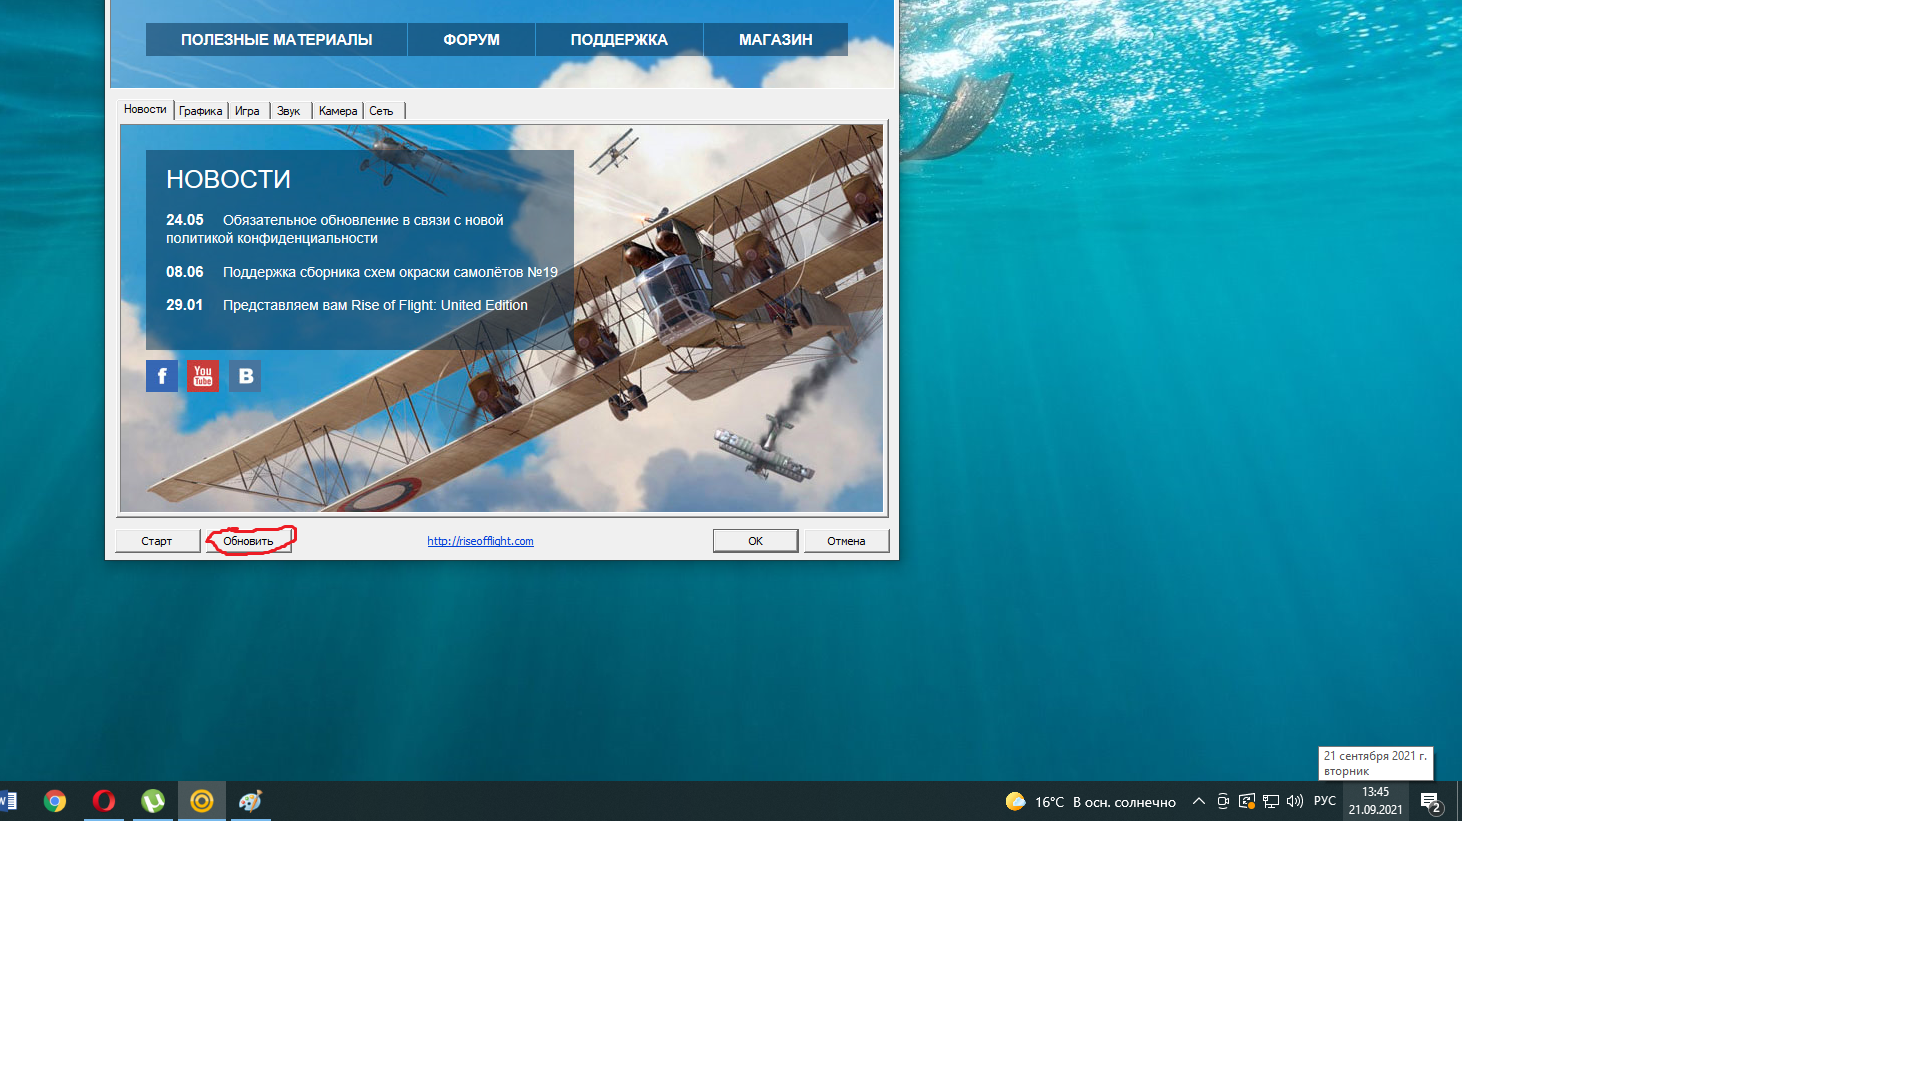Switch to the Сеть tab
Viewport: 1920px width, 1080px height.
pos(383,111)
